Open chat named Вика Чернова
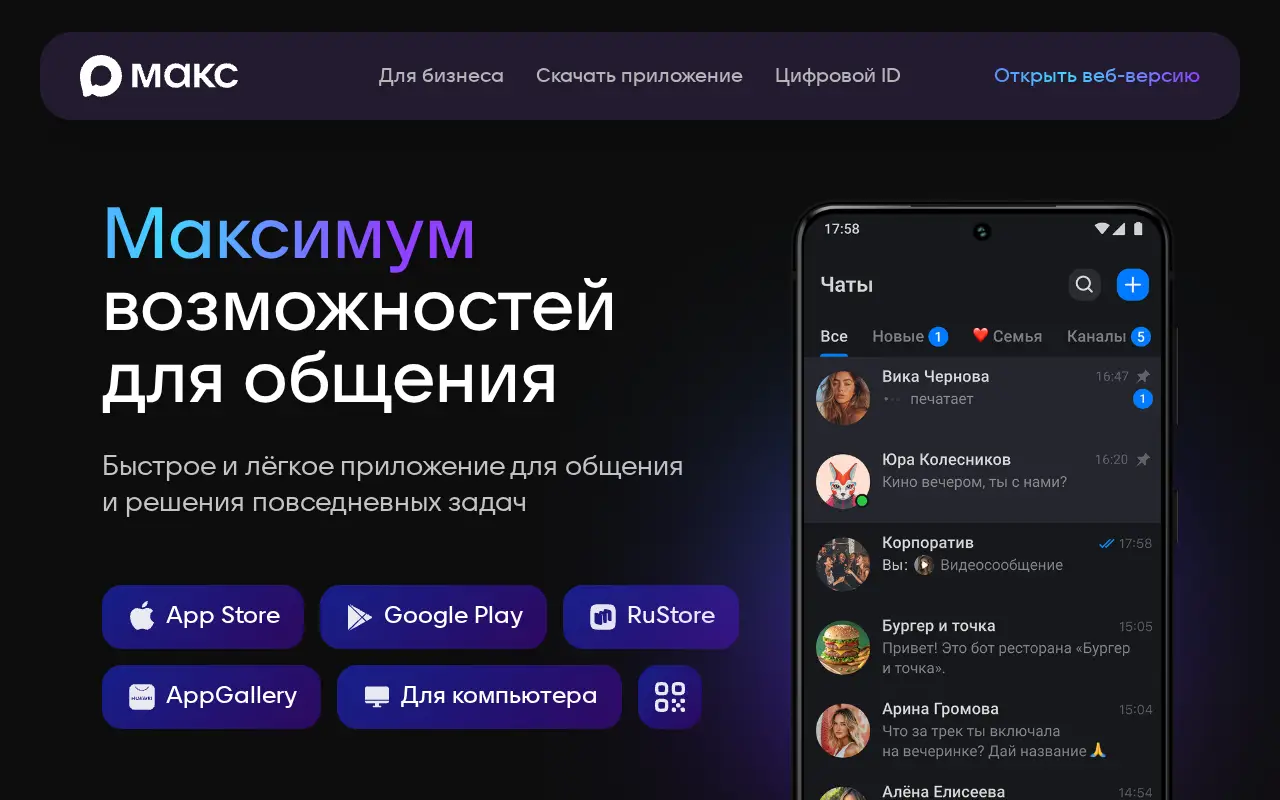 [x=936, y=377]
